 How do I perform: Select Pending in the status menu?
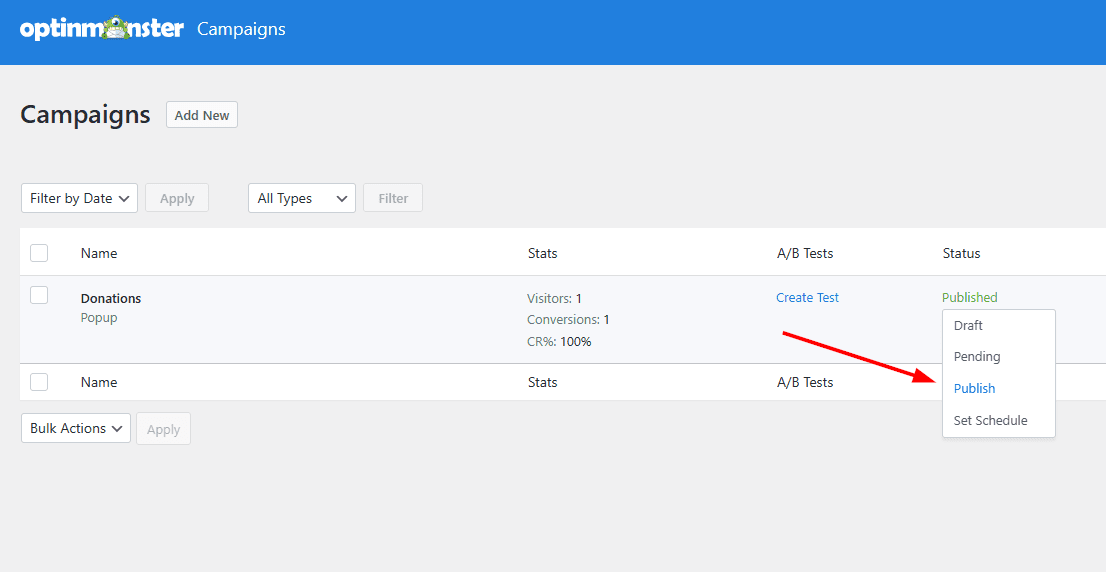pos(977,356)
